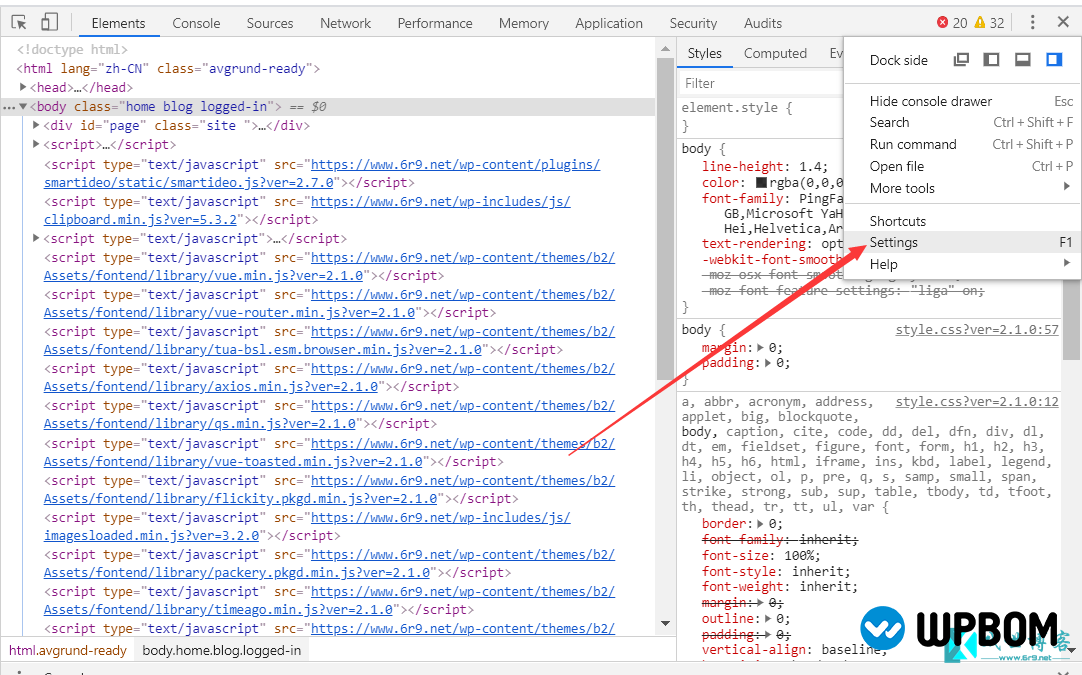This screenshot has height=675, width=1082.
Task: Open the packery.pkgd.min.js script link
Action: point(329,564)
